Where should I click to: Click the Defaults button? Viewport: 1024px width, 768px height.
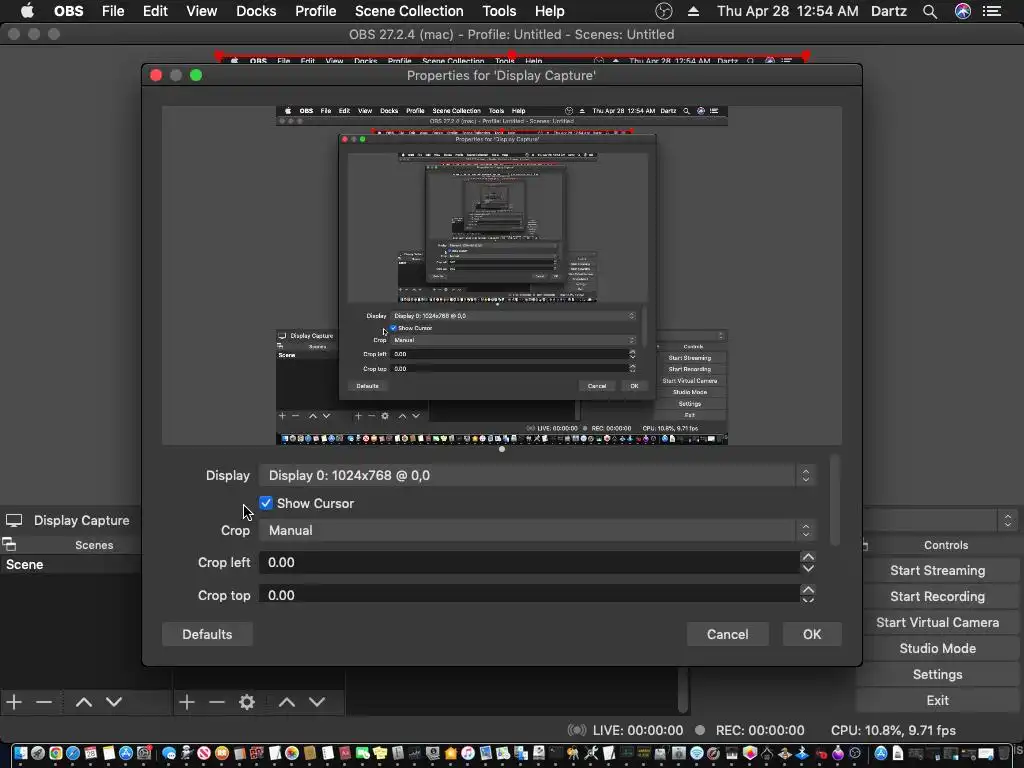(x=207, y=634)
